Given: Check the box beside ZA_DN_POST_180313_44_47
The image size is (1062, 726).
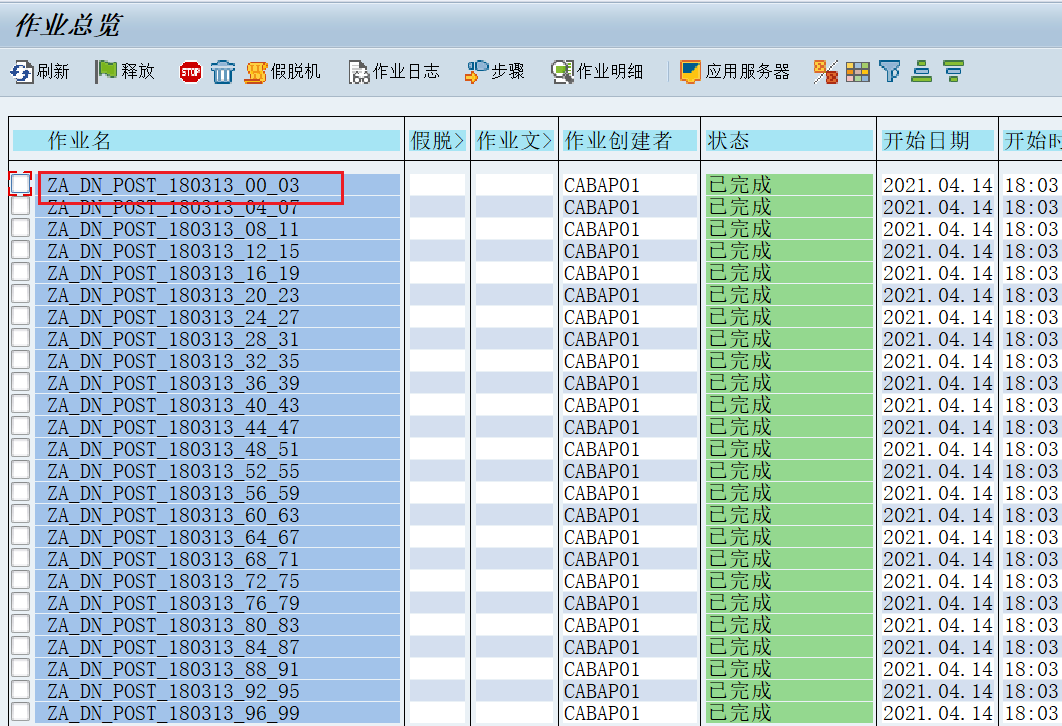Looking at the screenshot, I should (20, 426).
